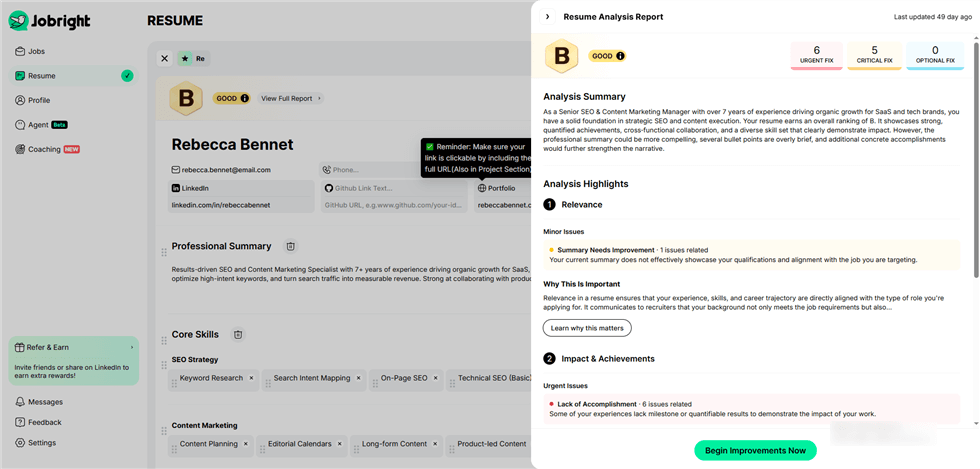Open the Refer & Earn card
The width and height of the screenshot is (980, 469).
tap(74, 360)
